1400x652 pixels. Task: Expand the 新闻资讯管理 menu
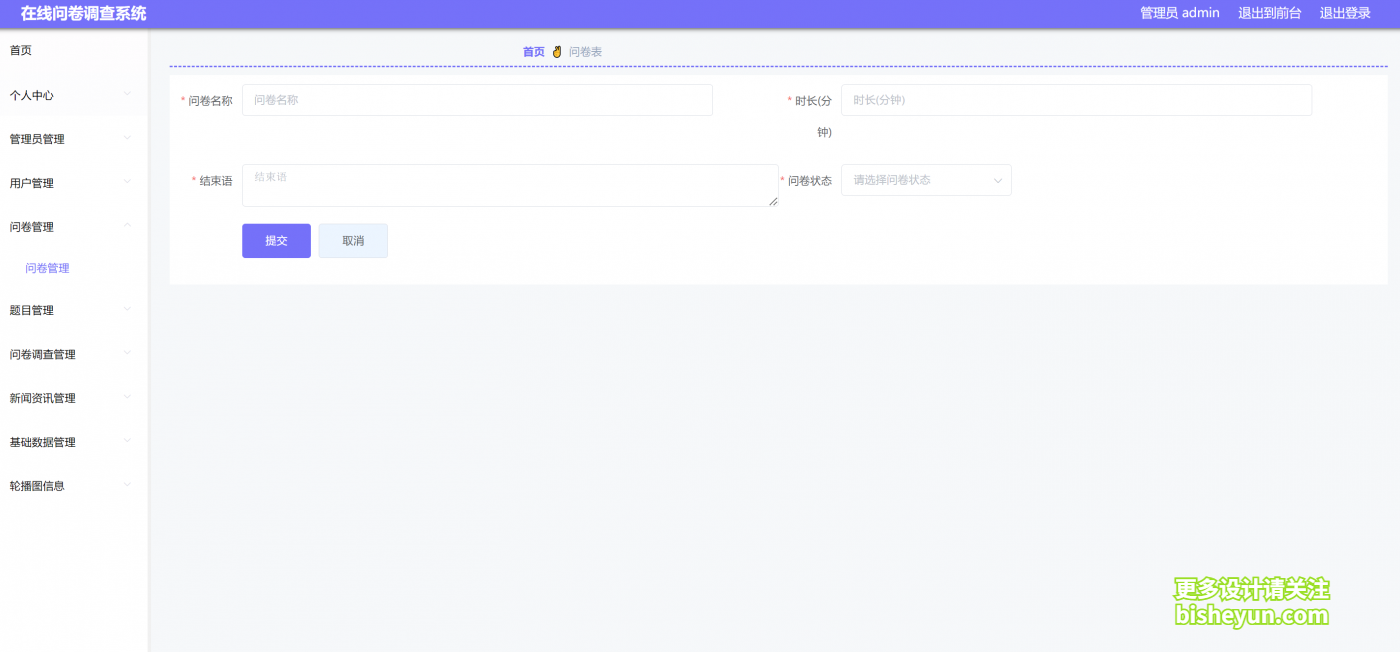(x=42, y=398)
